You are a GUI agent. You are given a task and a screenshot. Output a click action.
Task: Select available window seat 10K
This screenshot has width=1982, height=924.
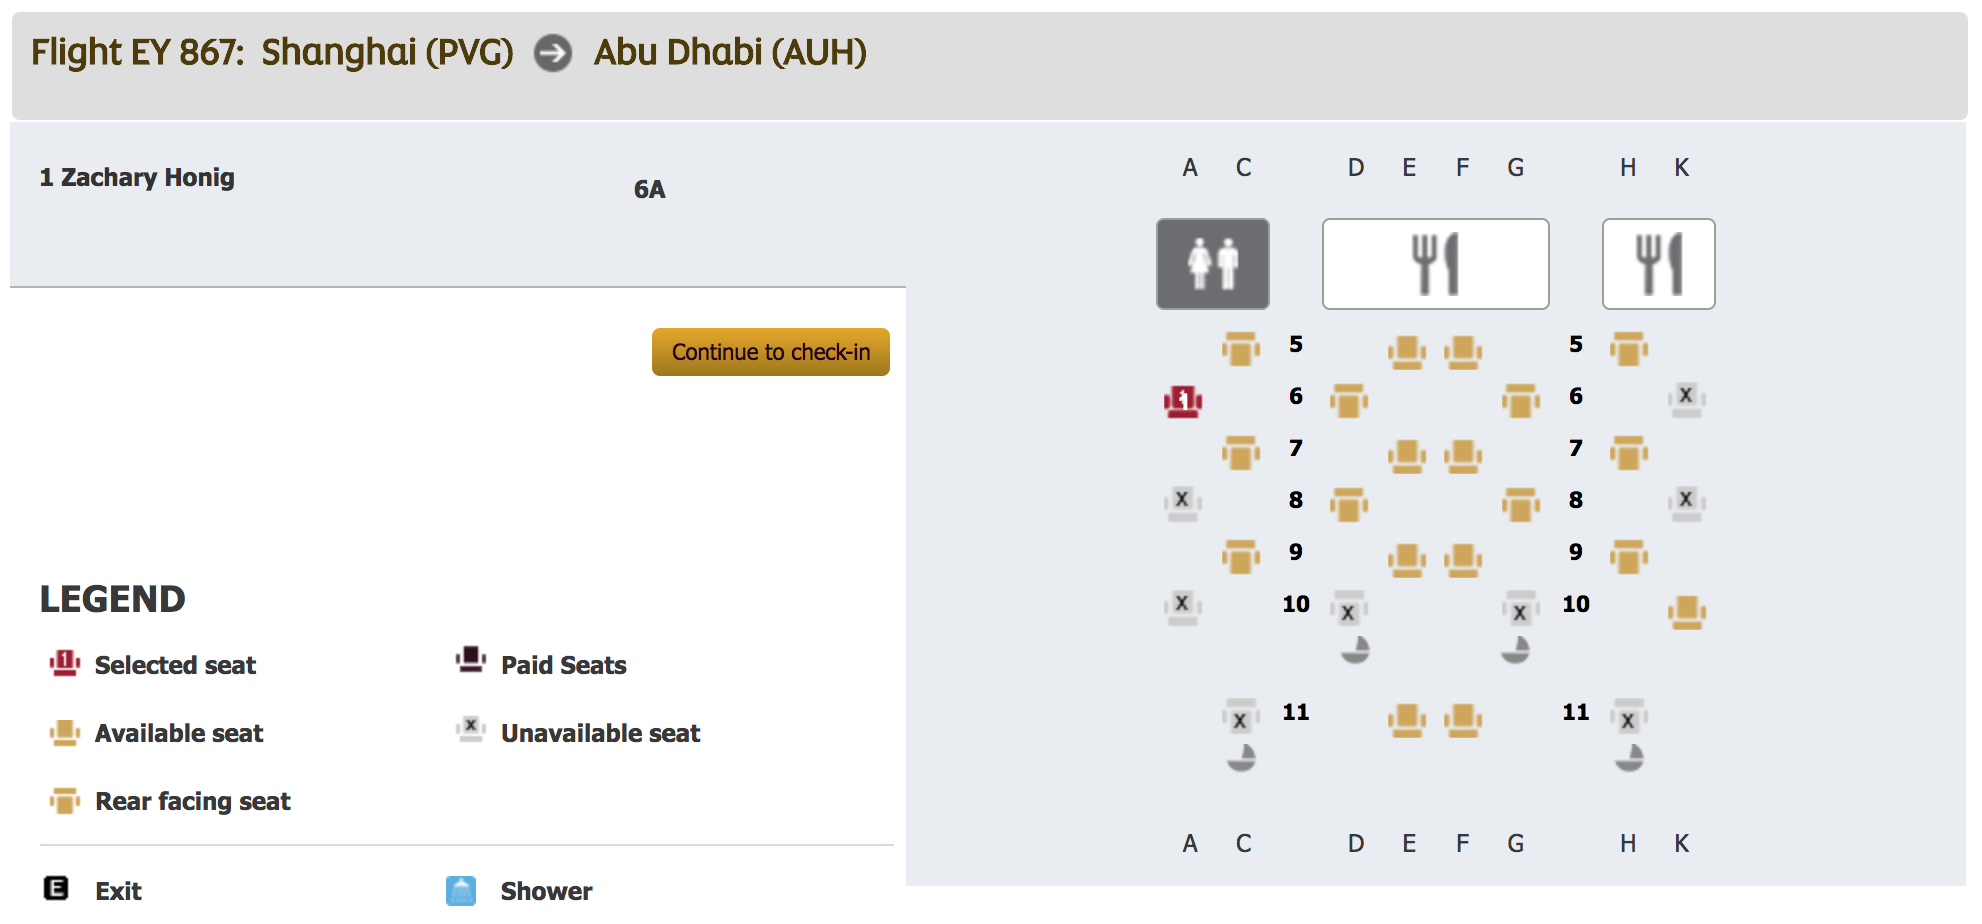1686,611
